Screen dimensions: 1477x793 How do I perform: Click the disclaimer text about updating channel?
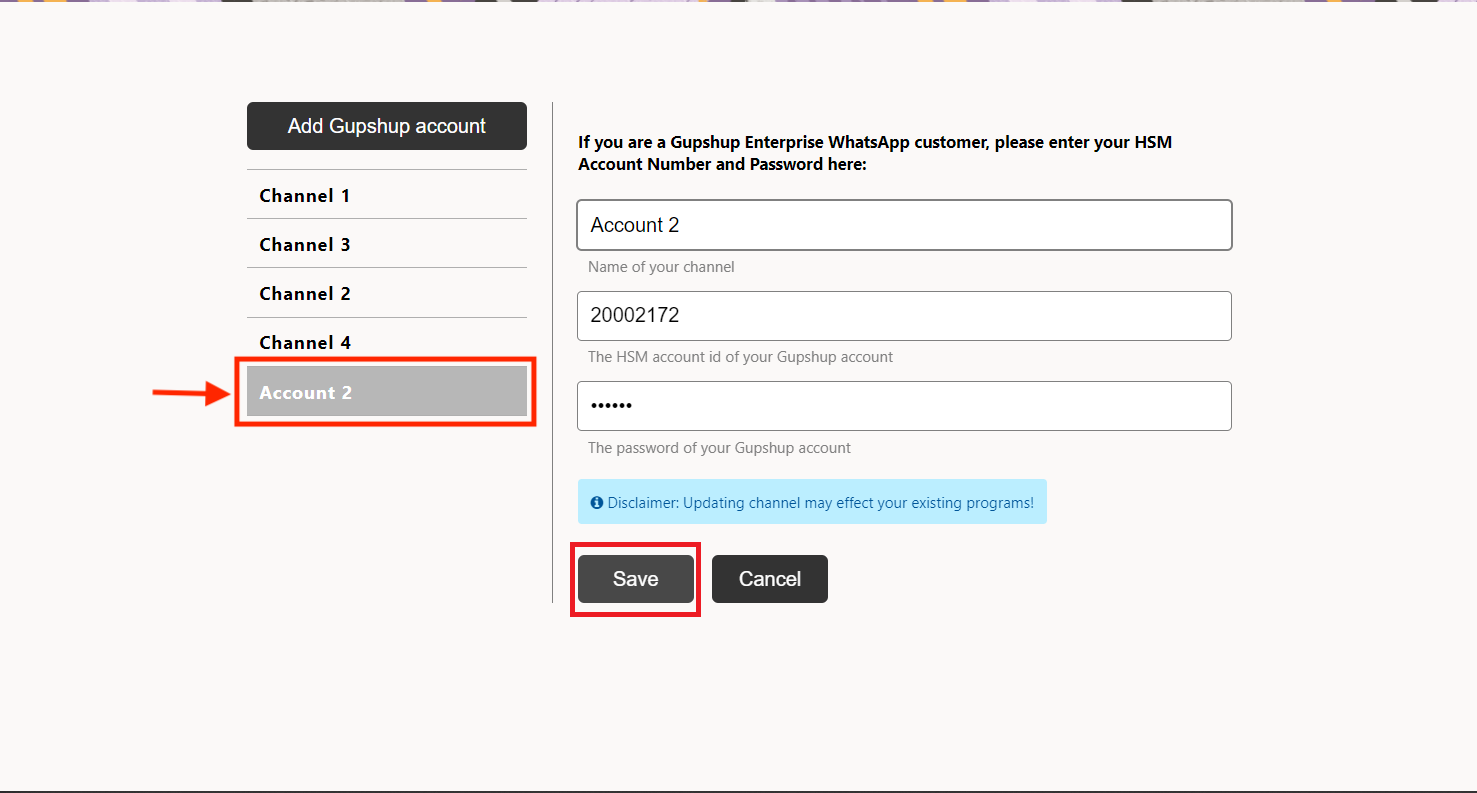820,503
